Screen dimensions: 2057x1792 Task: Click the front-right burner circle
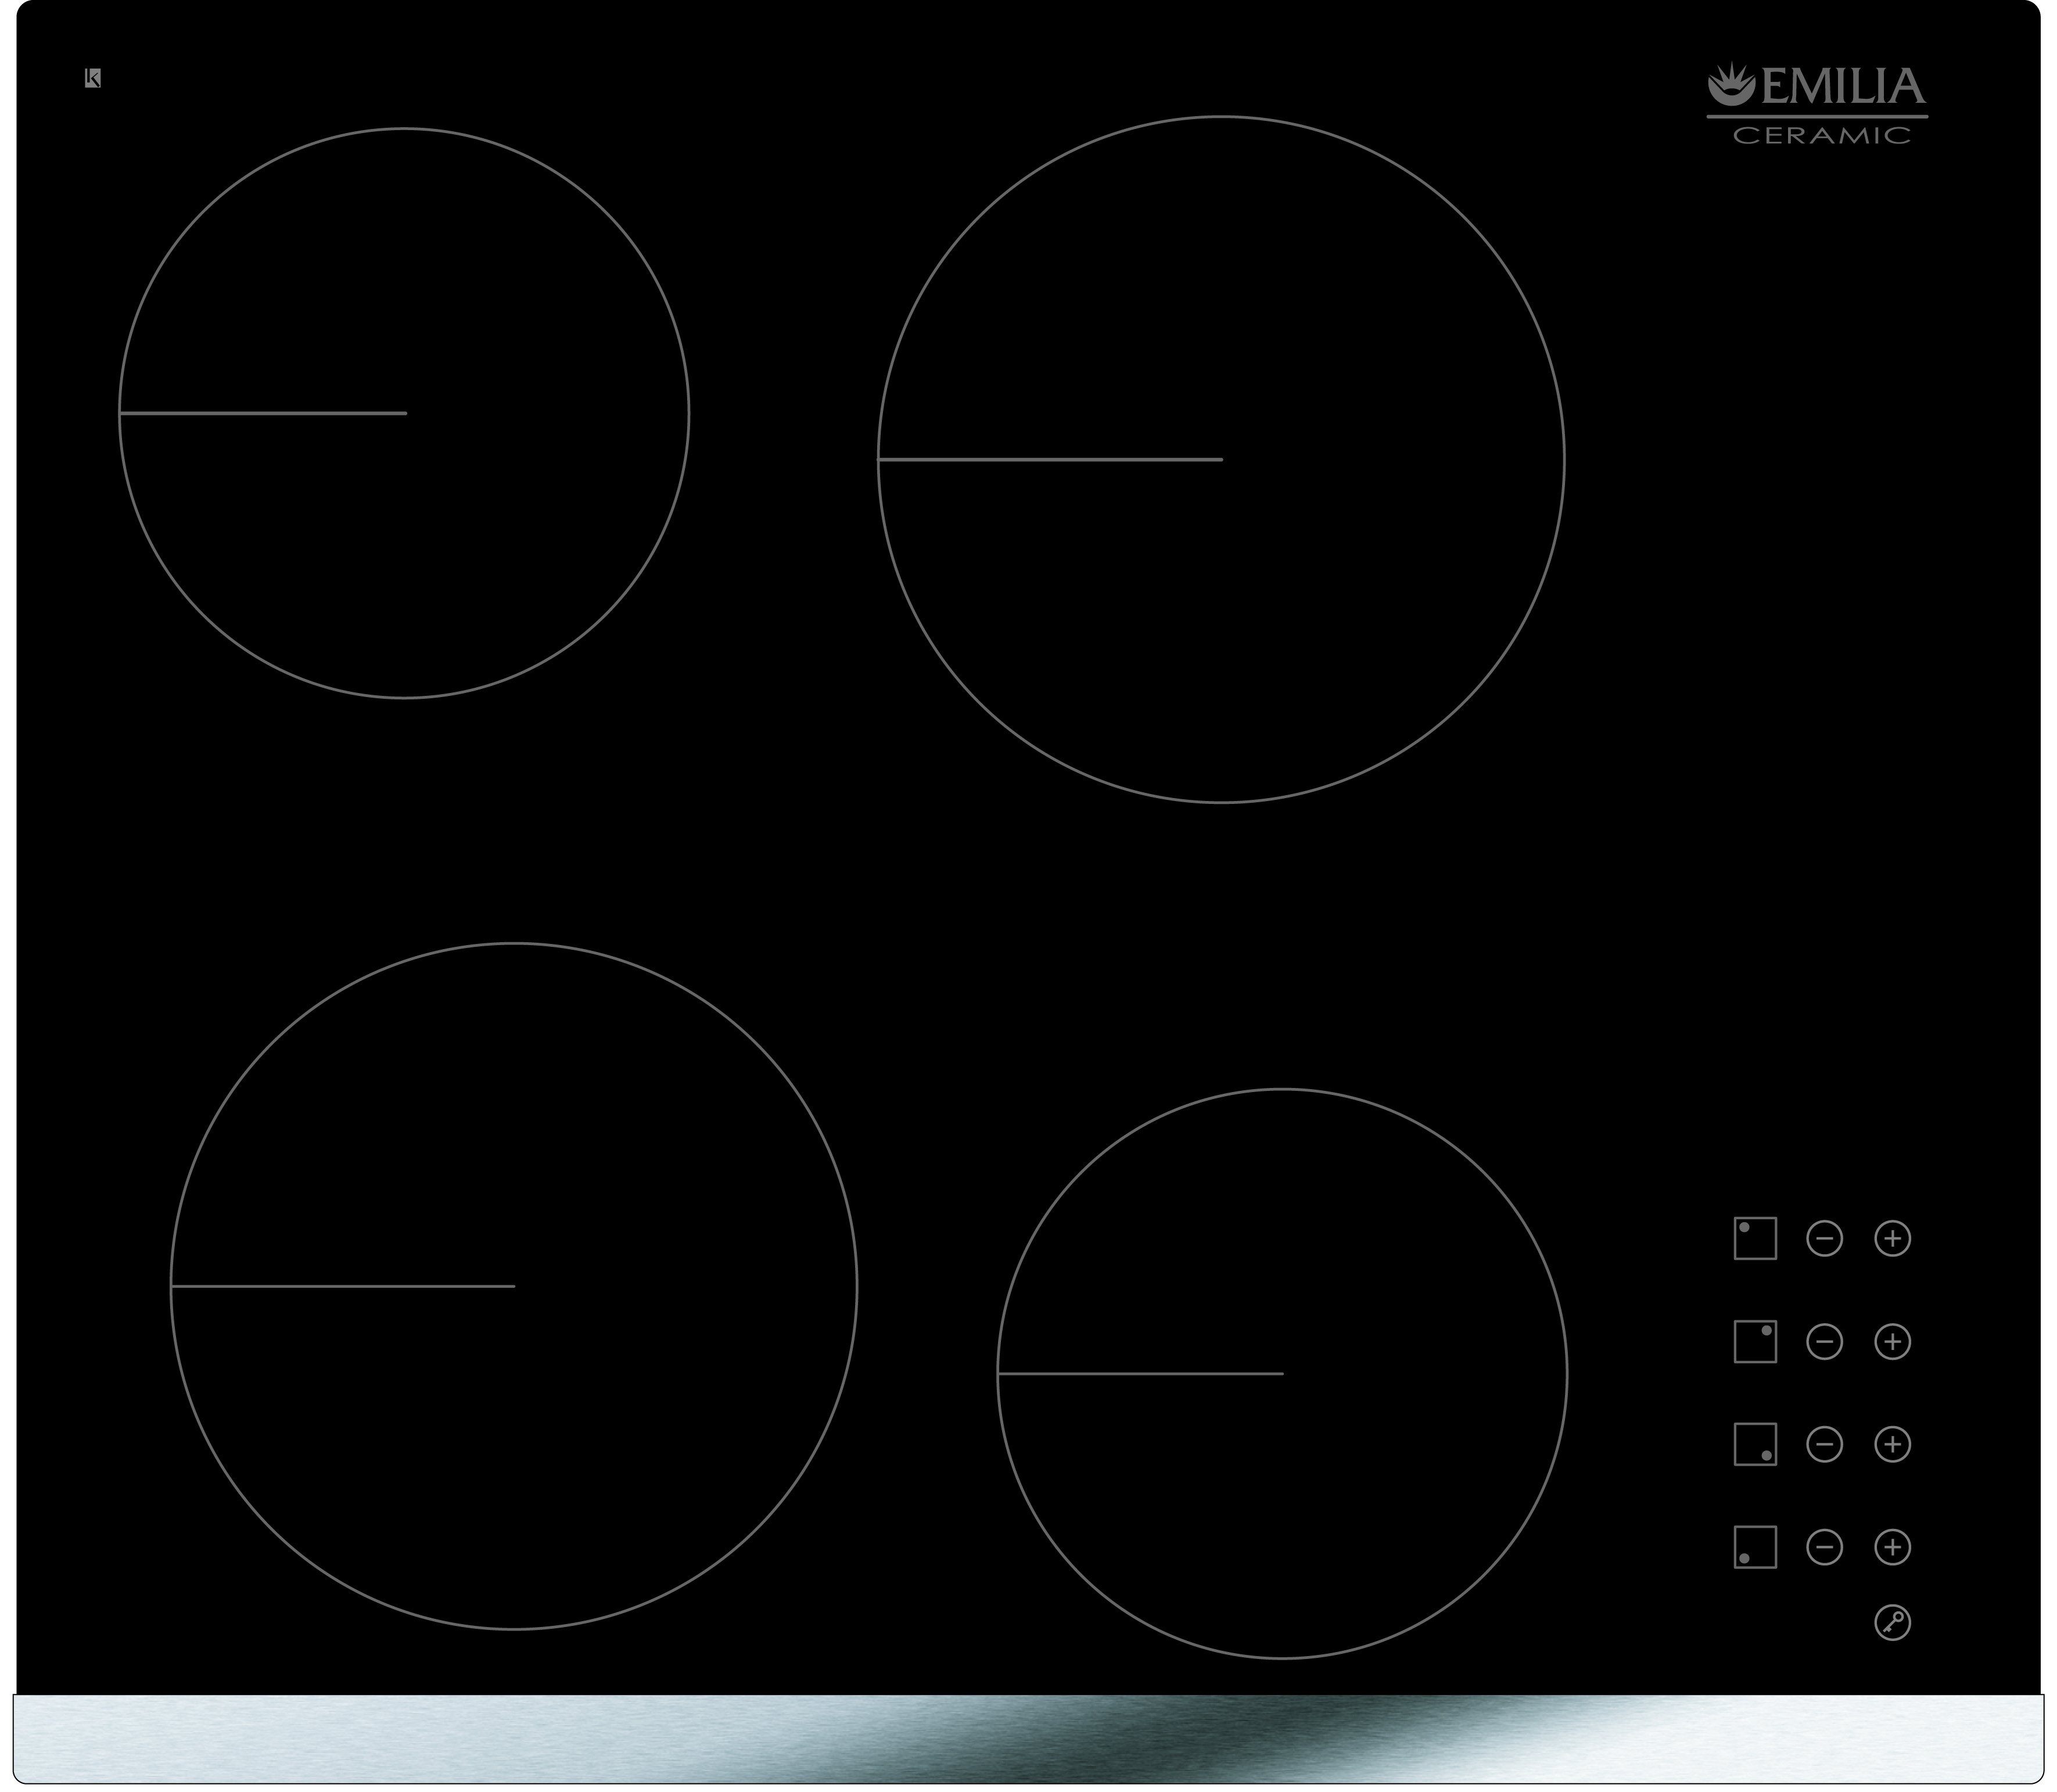(x=1282, y=1374)
